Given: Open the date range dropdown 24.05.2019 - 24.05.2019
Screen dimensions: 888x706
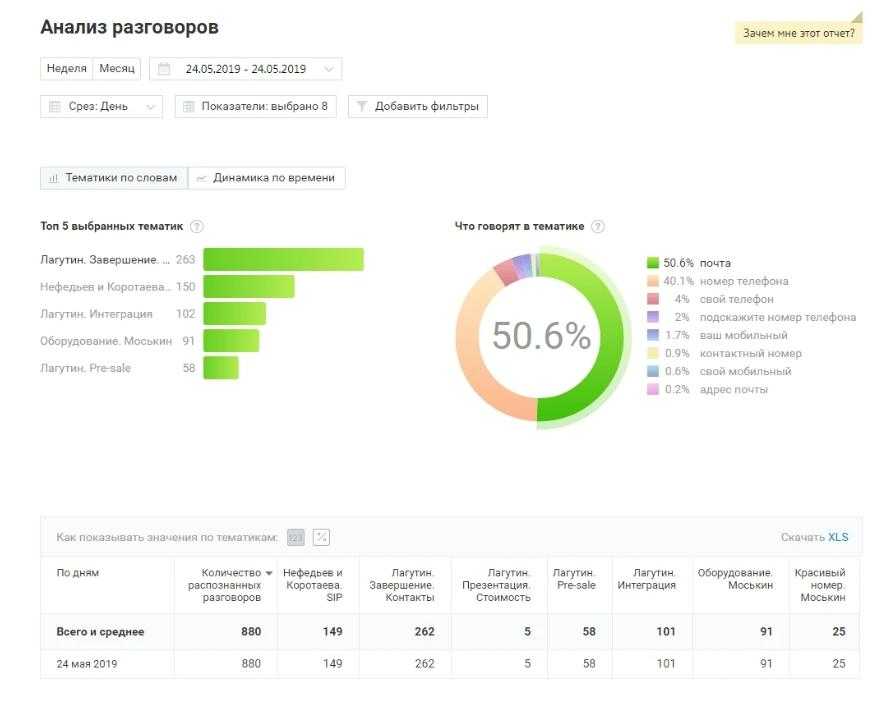Looking at the screenshot, I should click(x=246, y=70).
